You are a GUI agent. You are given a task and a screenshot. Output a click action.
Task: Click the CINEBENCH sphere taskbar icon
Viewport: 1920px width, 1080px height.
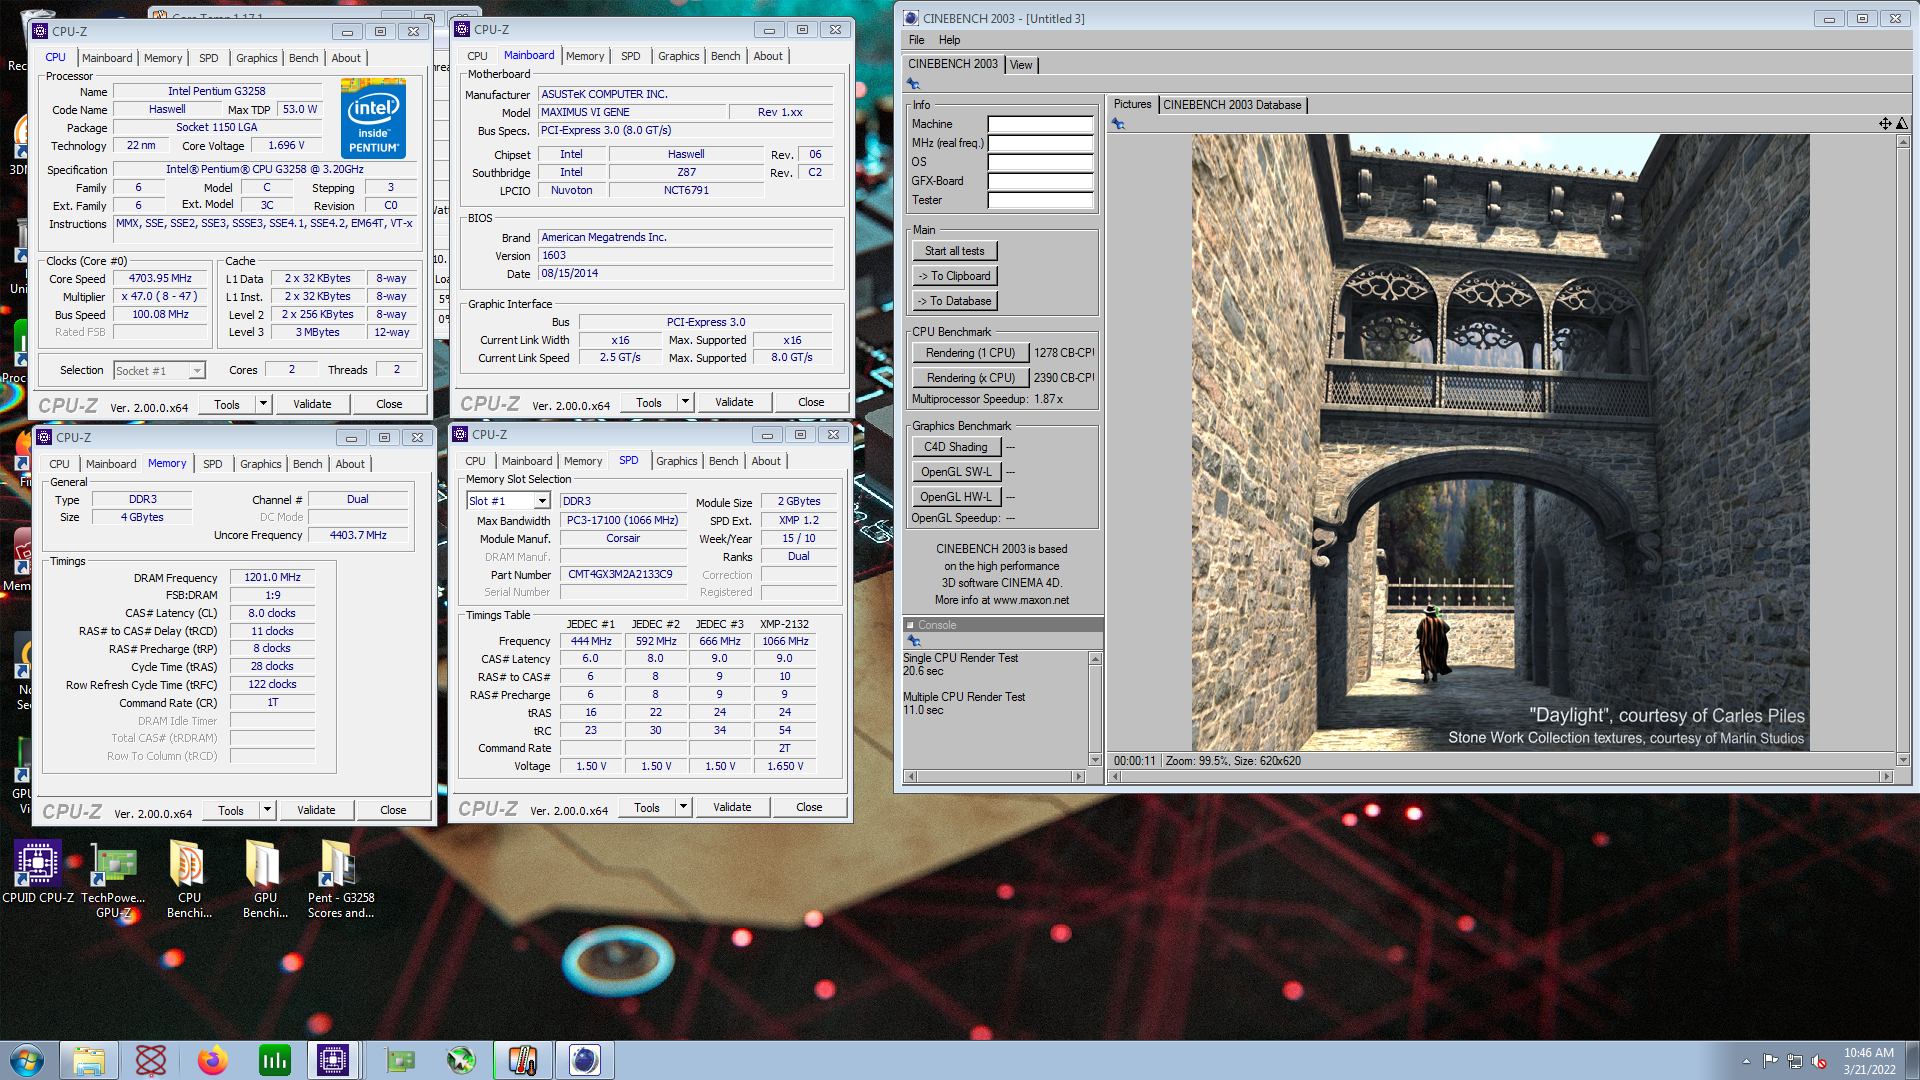585,1060
